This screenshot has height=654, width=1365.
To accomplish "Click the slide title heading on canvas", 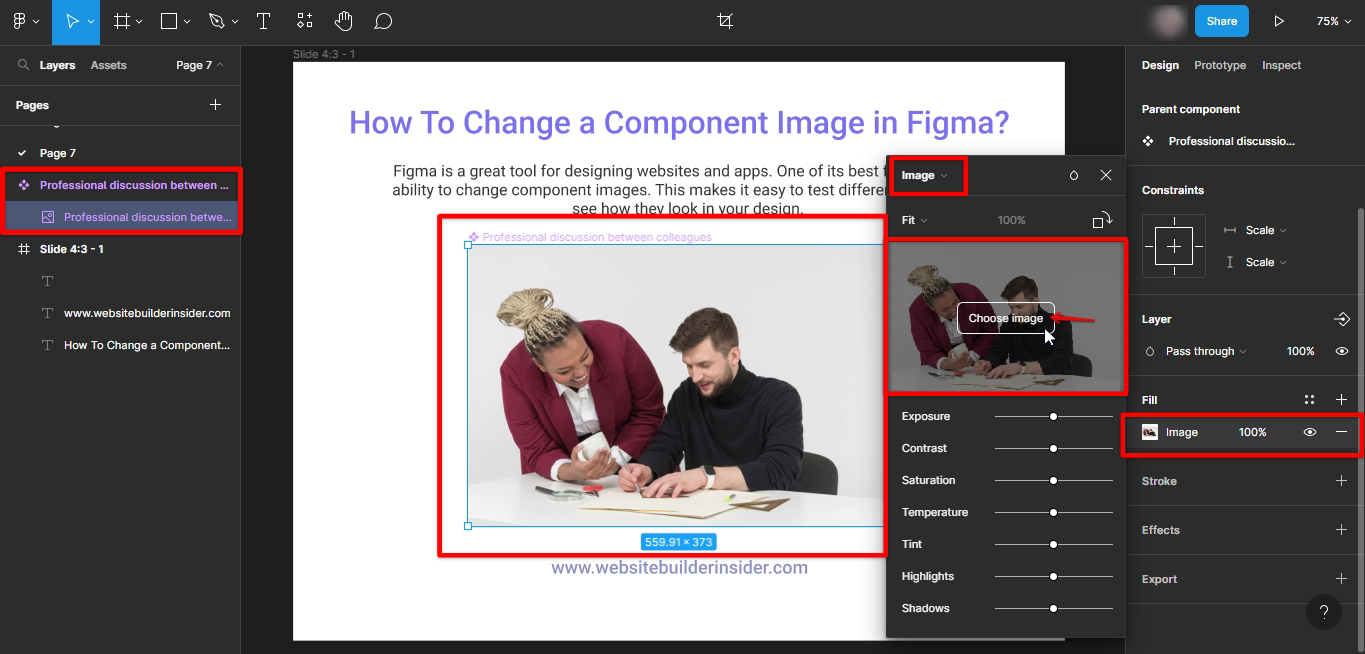I will [x=679, y=123].
